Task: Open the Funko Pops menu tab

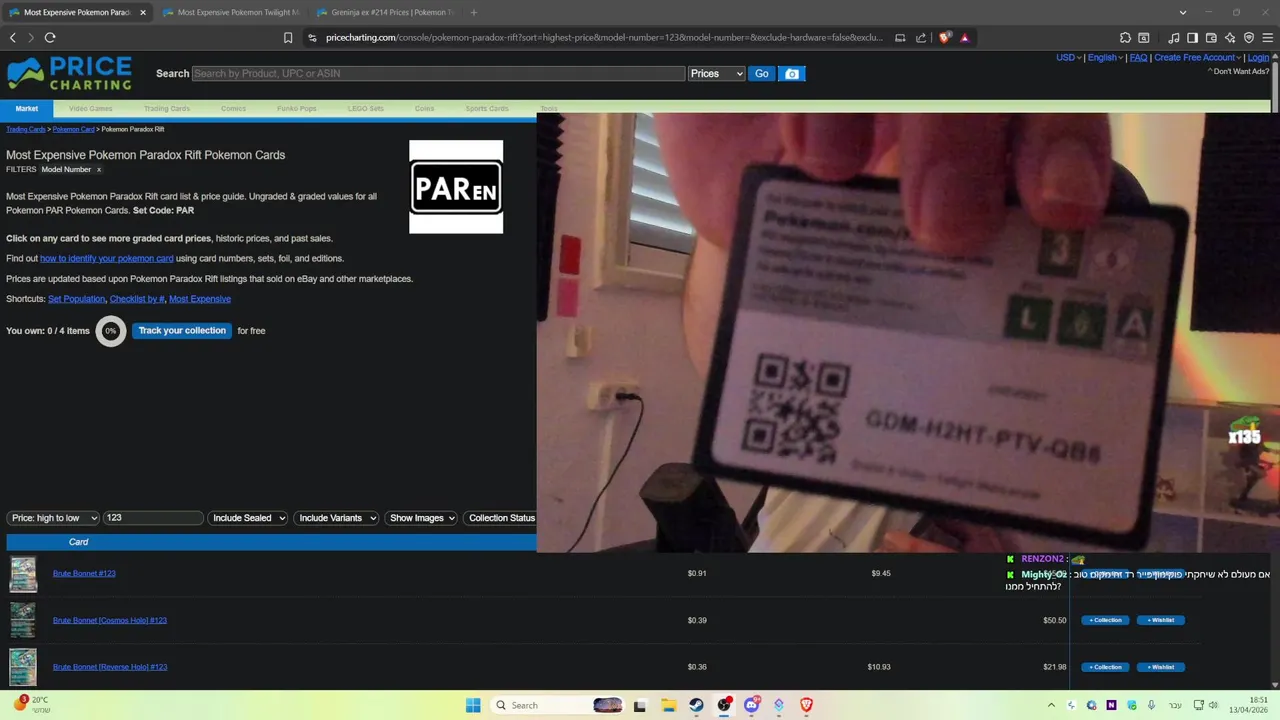Action: pyautogui.click(x=296, y=108)
